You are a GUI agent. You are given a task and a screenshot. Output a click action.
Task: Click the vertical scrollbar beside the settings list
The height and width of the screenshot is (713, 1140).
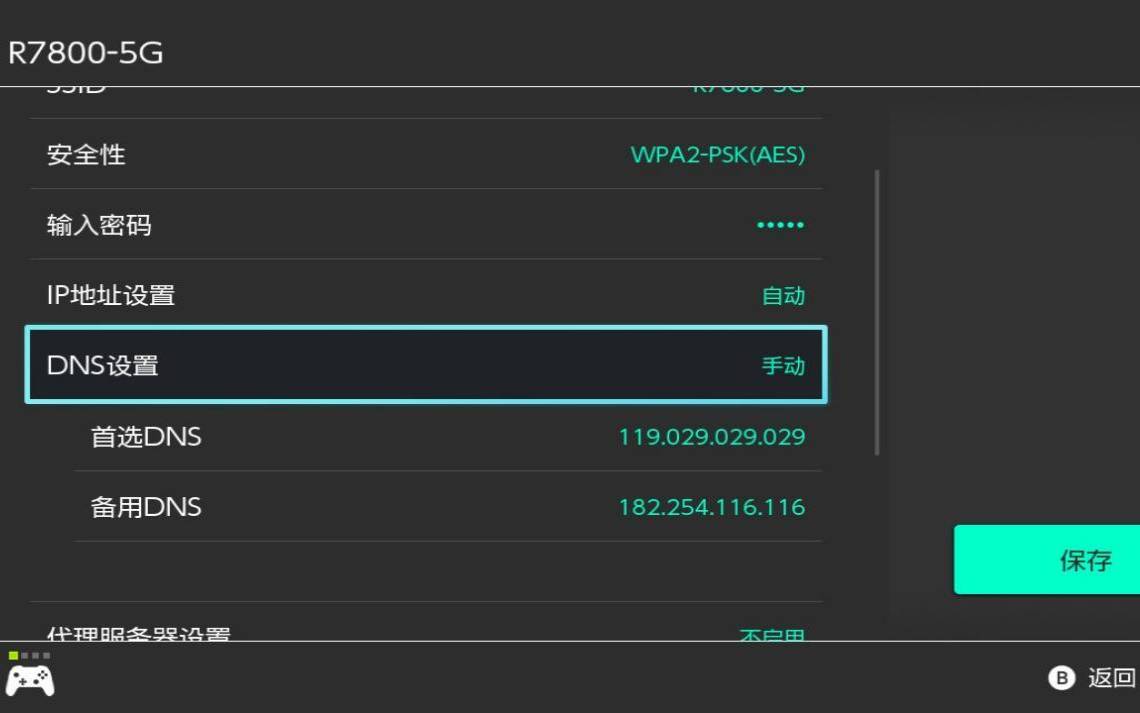coord(877,312)
